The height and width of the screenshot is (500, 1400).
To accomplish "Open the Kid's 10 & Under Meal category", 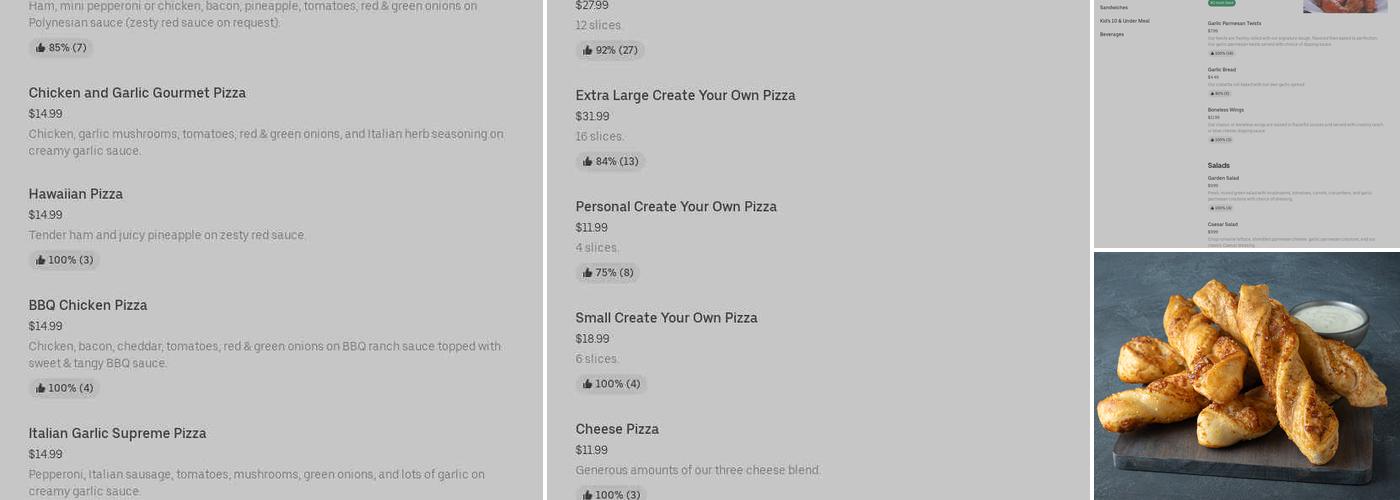I will click(x=1124, y=21).
